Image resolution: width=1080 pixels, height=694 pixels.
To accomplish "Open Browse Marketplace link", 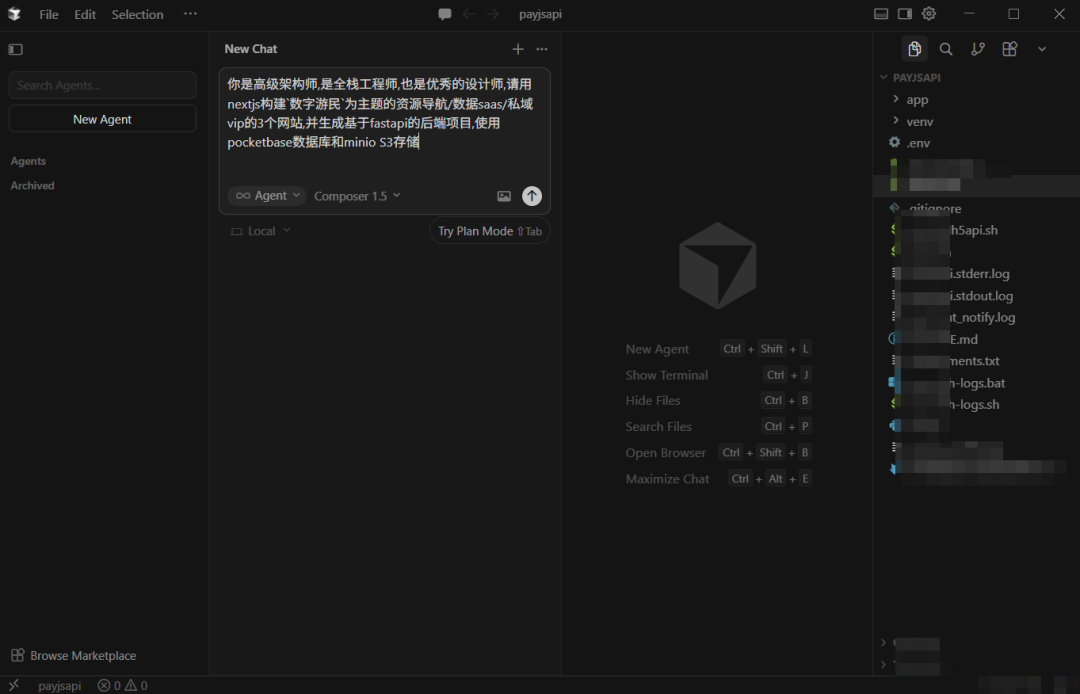I will (x=74, y=655).
